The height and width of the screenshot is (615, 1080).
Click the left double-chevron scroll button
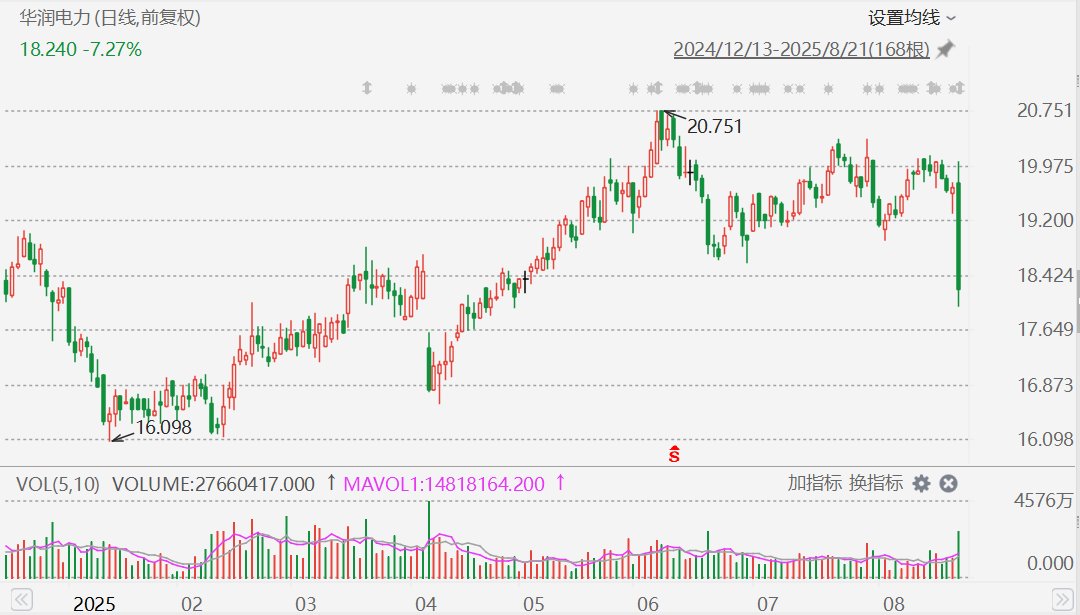(21, 601)
